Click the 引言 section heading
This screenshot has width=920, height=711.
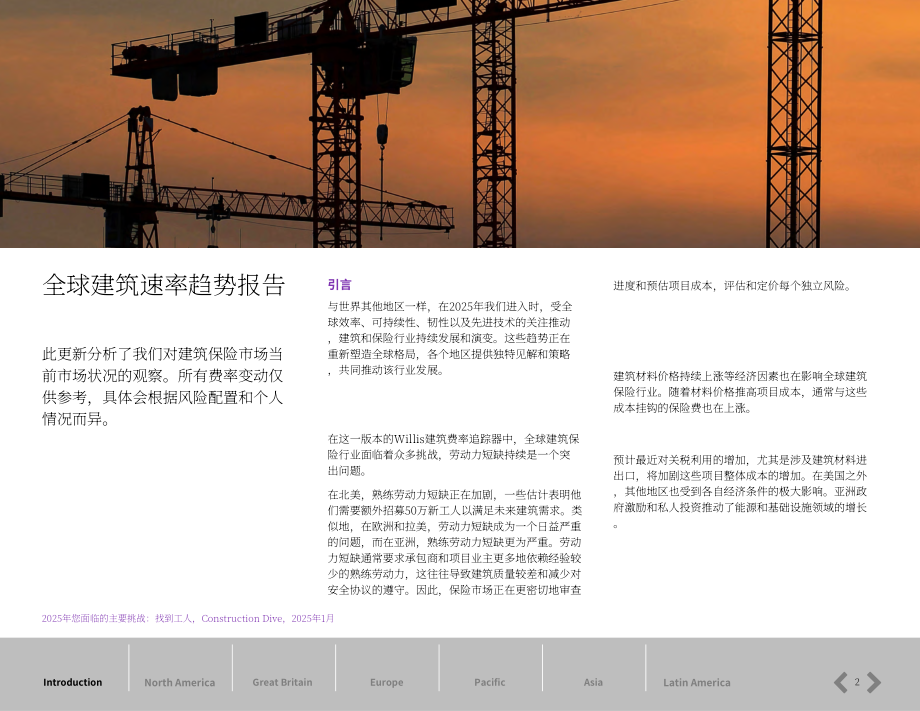(340, 285)
